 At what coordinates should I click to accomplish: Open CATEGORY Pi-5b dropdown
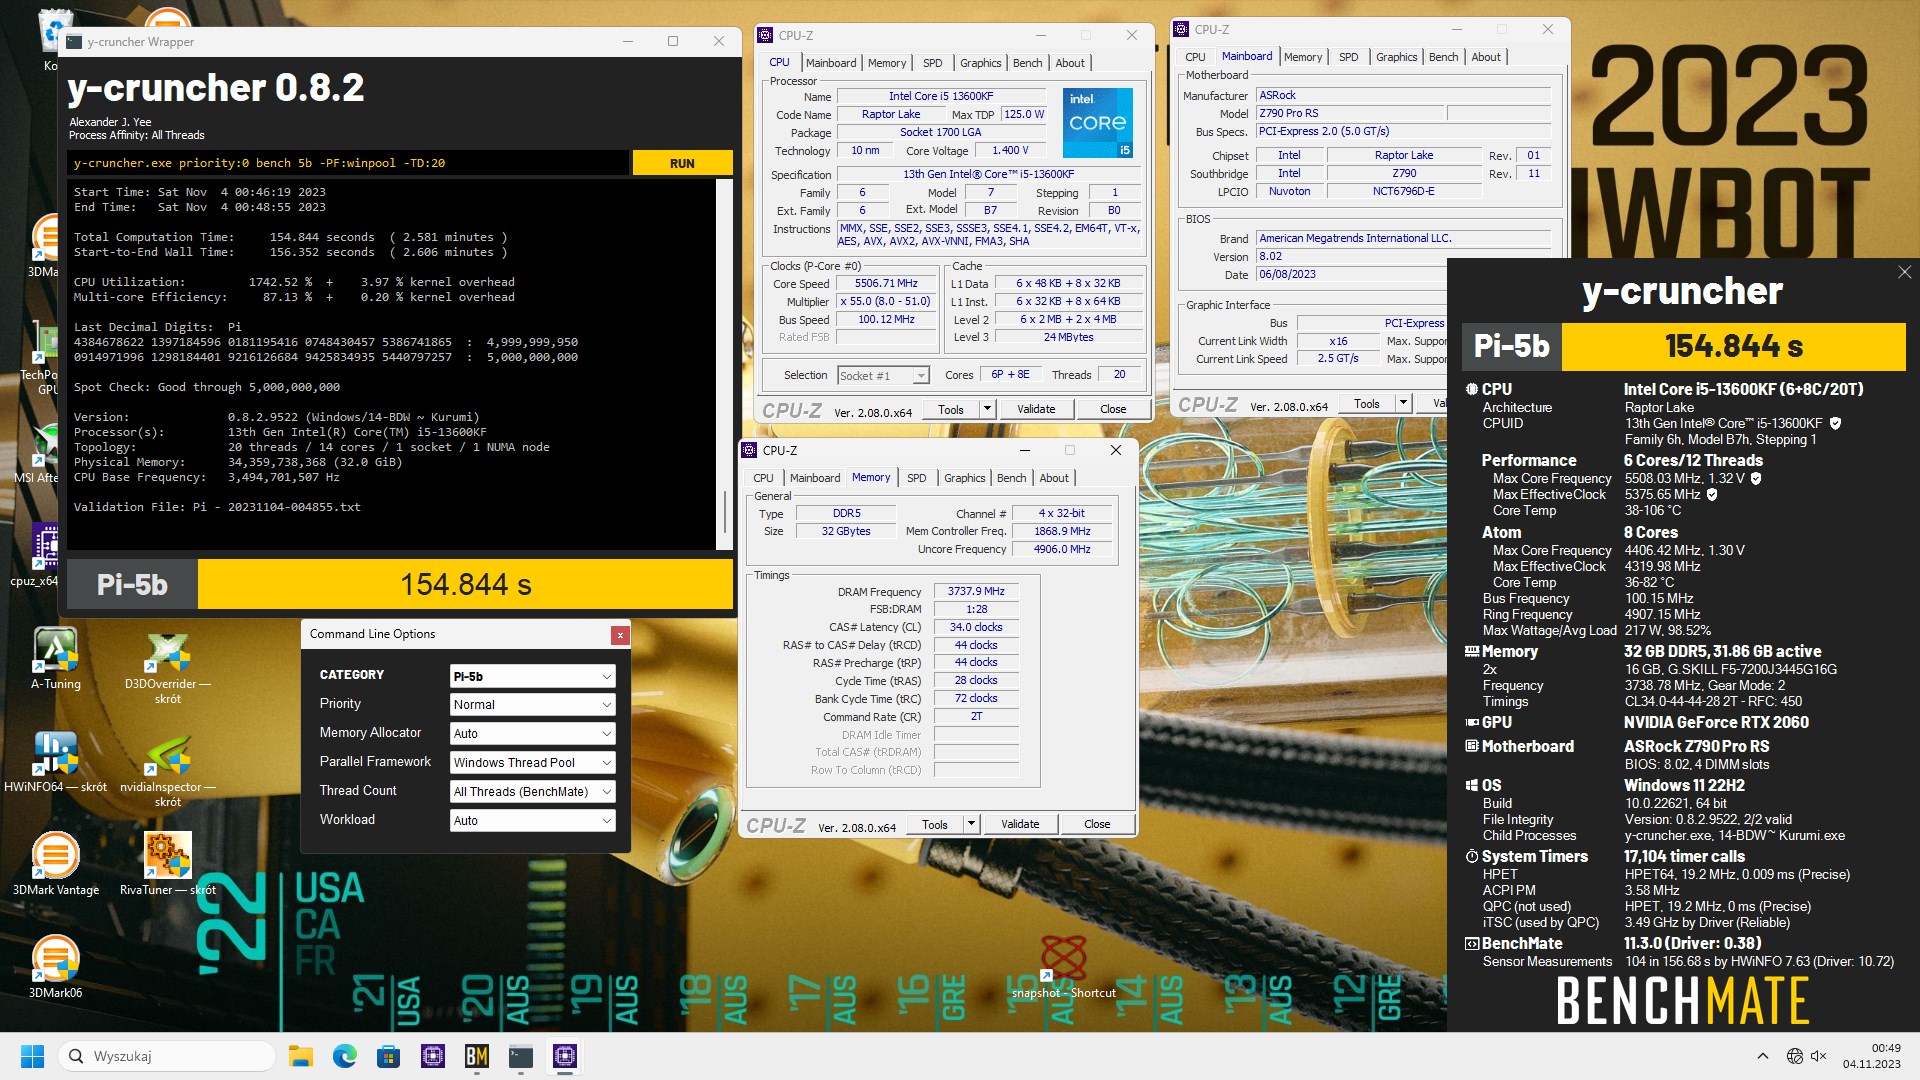coord(532,676)
